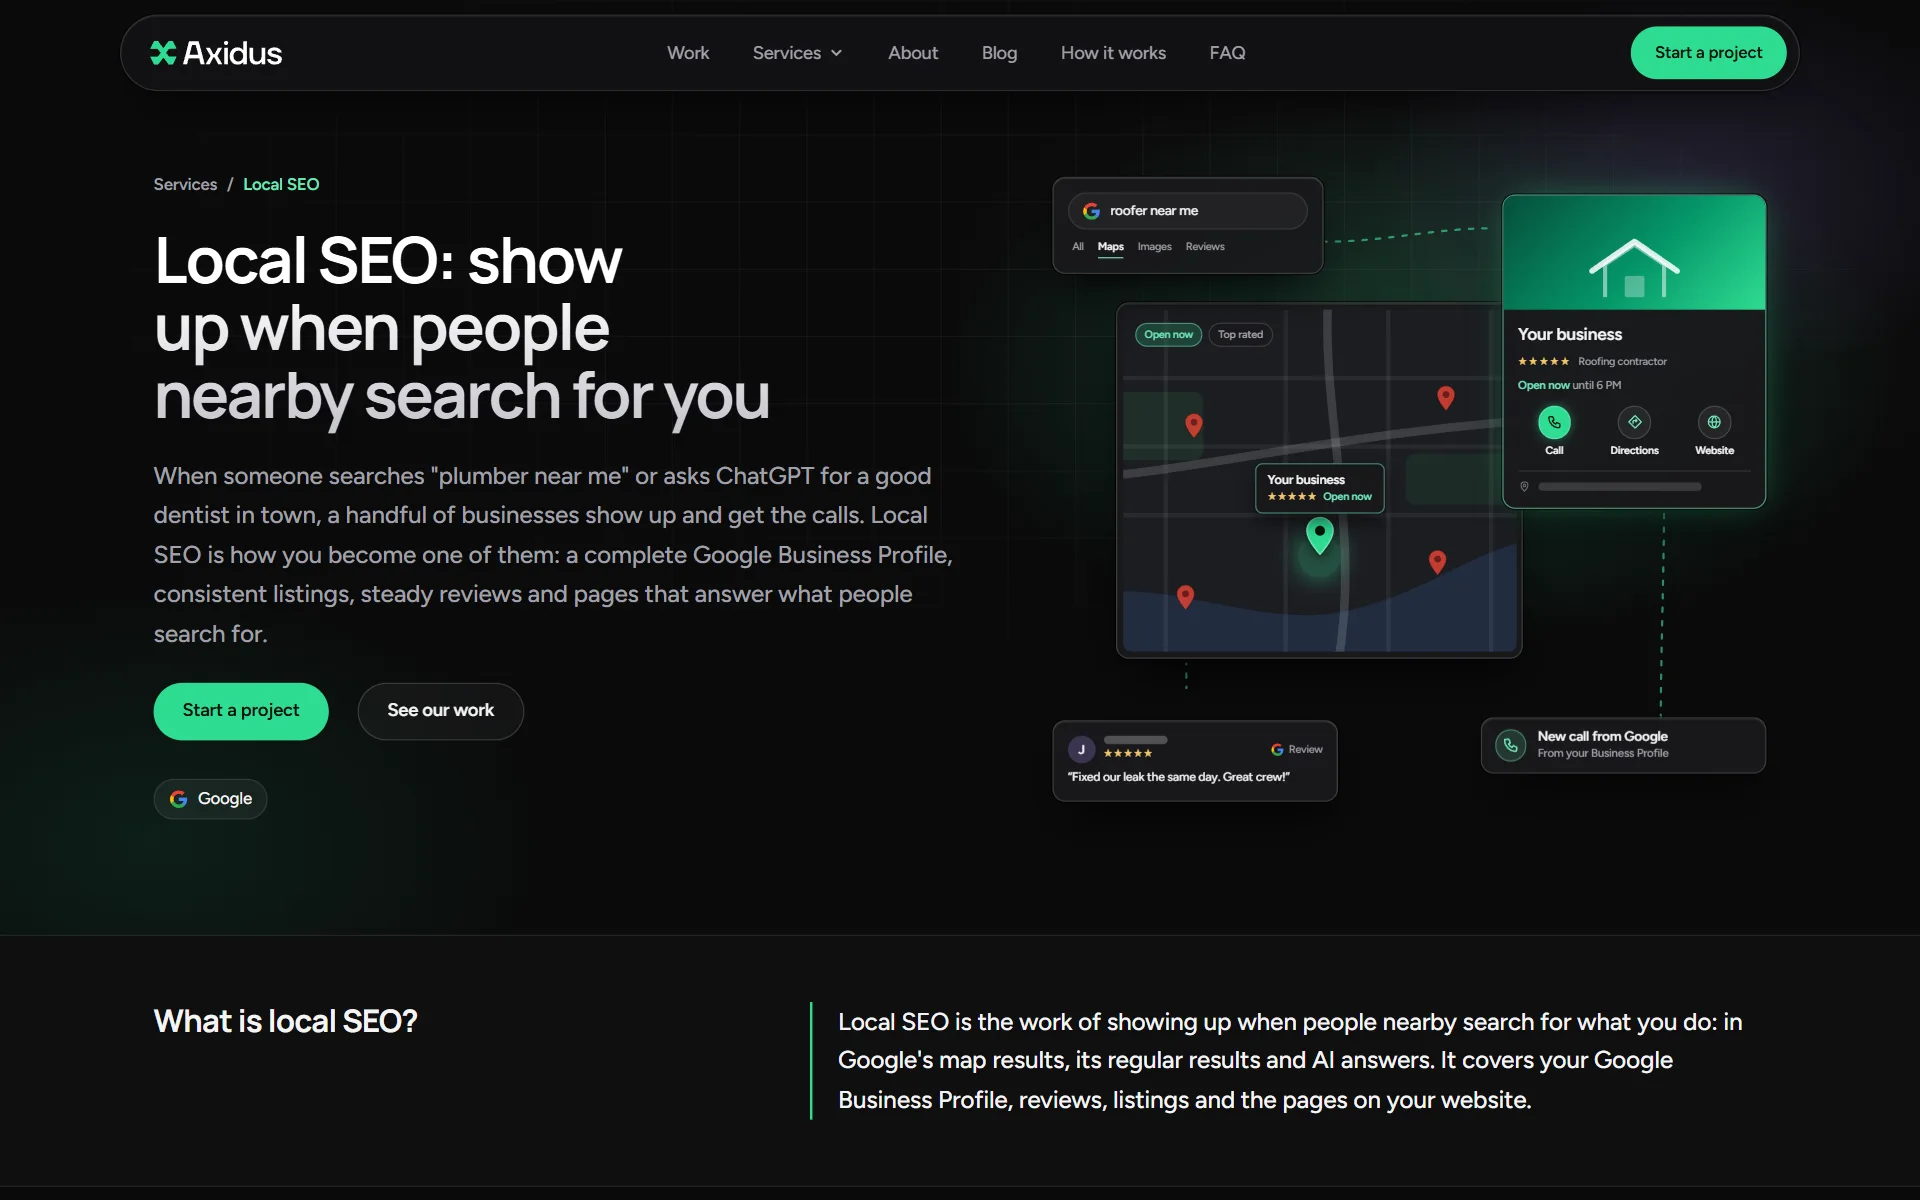Click the Directions icon
This screenshot has width=1920, height=1200.
coord(1634,423)
